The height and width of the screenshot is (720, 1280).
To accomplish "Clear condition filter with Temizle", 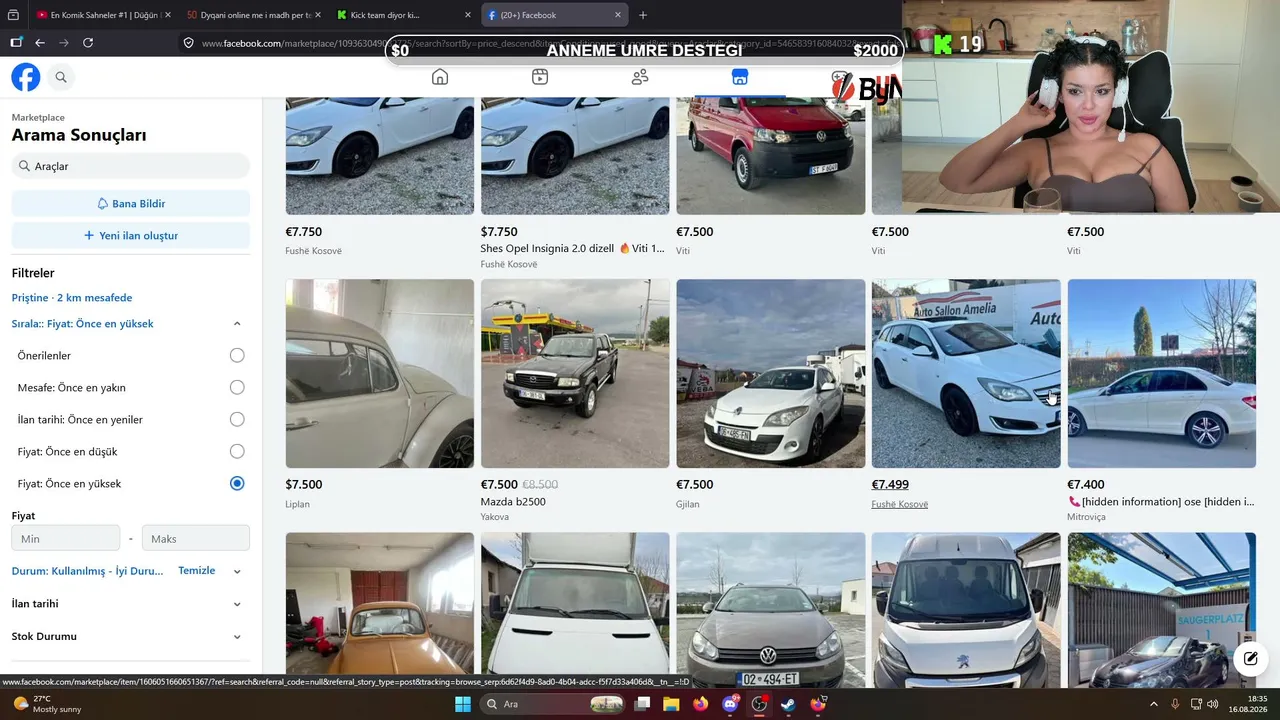I will (197, 570).
